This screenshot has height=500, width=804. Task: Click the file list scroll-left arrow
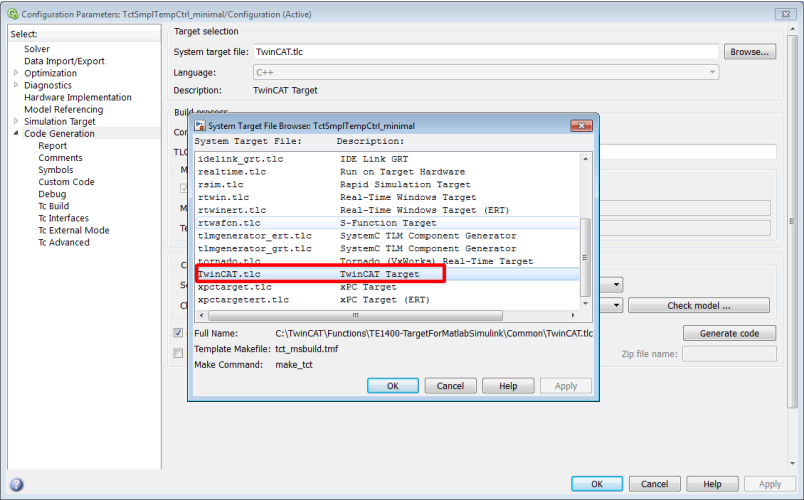[x=202, y=315]
